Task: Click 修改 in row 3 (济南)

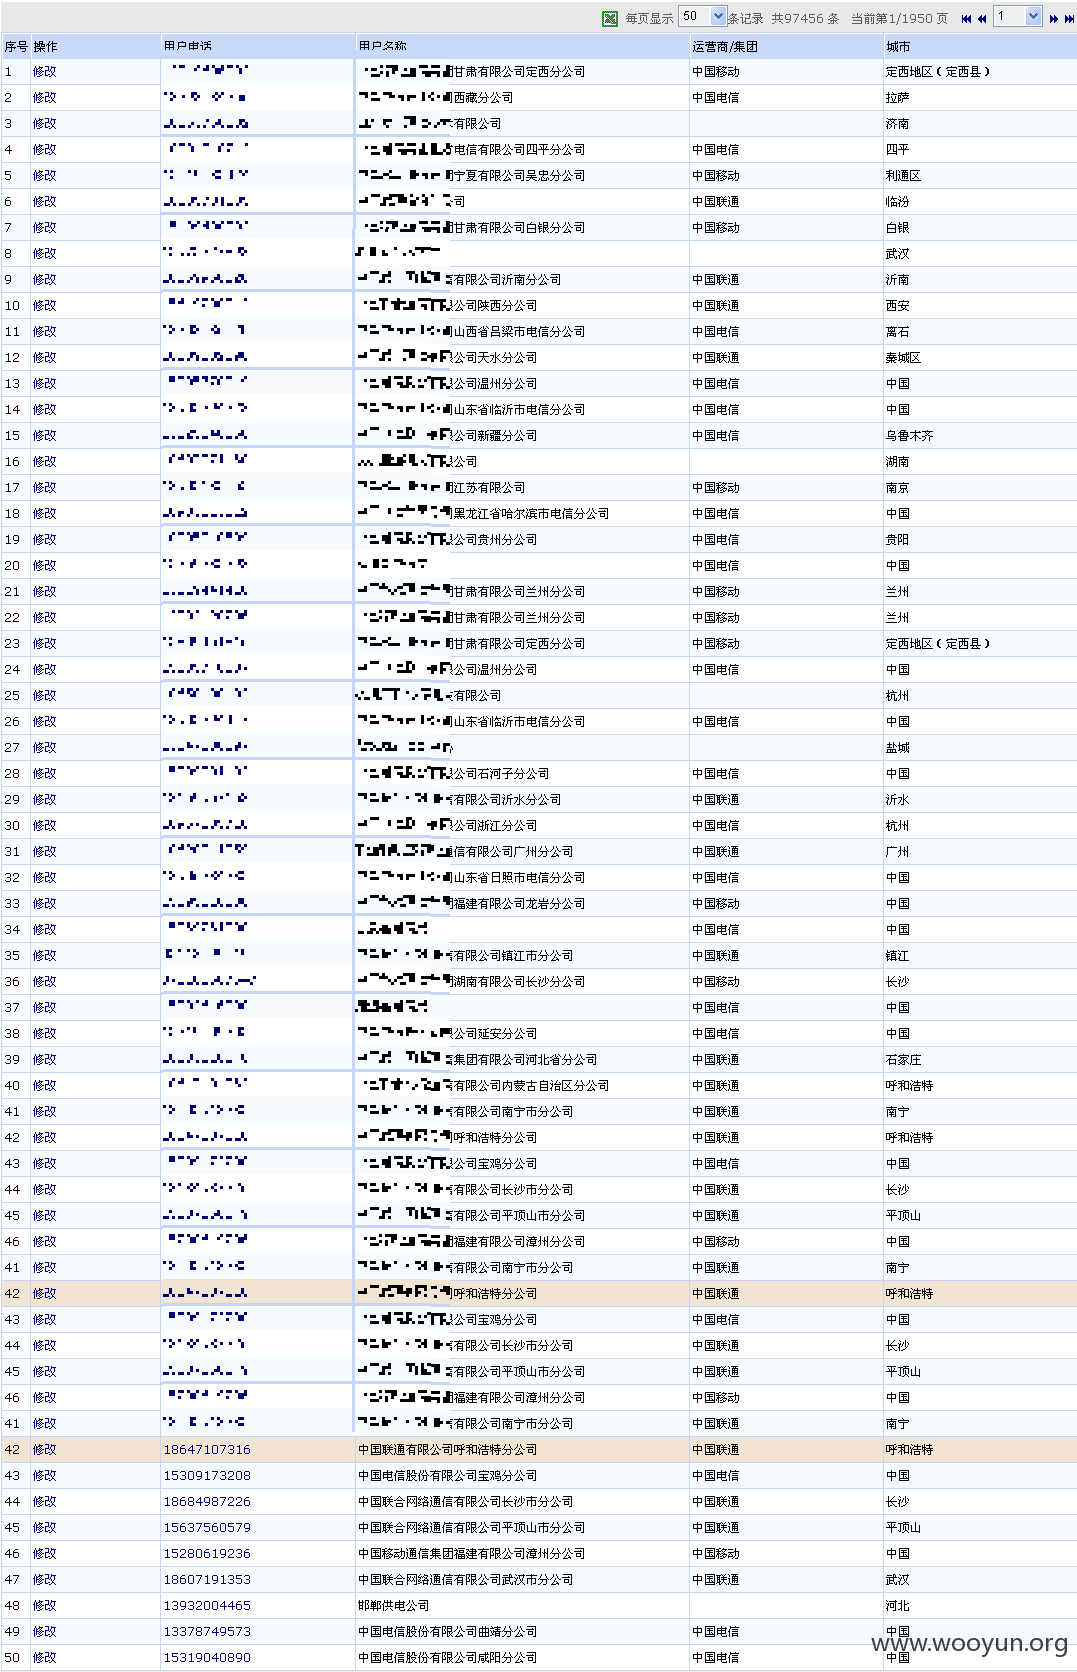Action: (x=45, y=124)
